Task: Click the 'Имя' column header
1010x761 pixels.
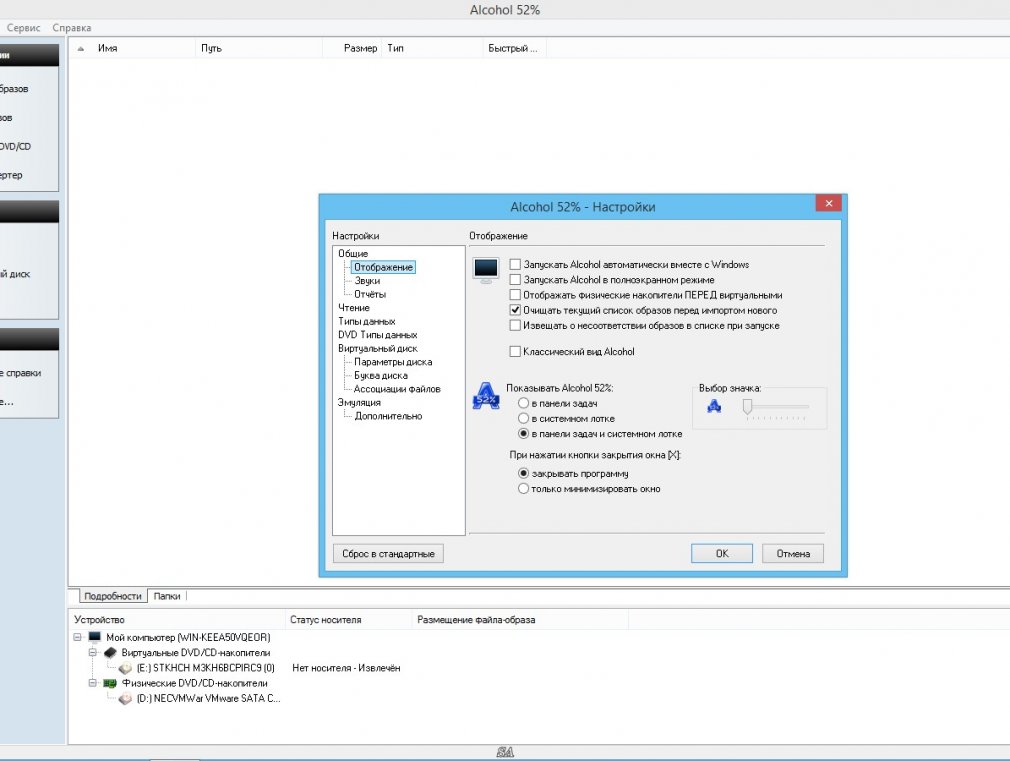Action: tap(131, 48)
